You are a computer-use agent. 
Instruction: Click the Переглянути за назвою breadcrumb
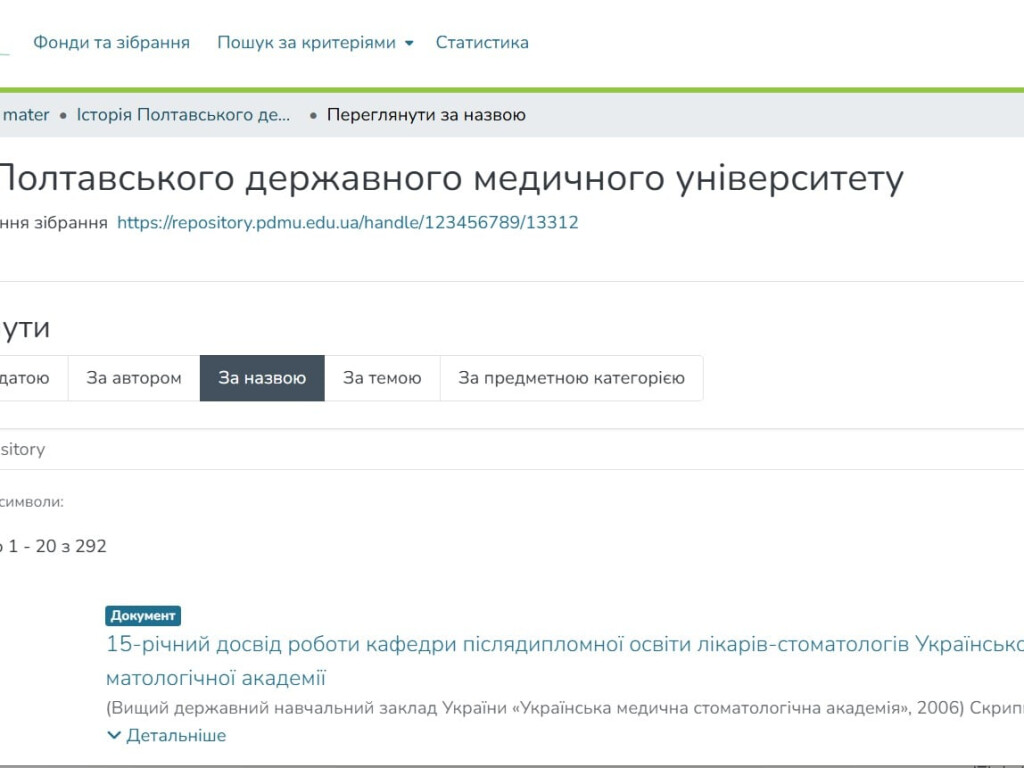[426, 115]
